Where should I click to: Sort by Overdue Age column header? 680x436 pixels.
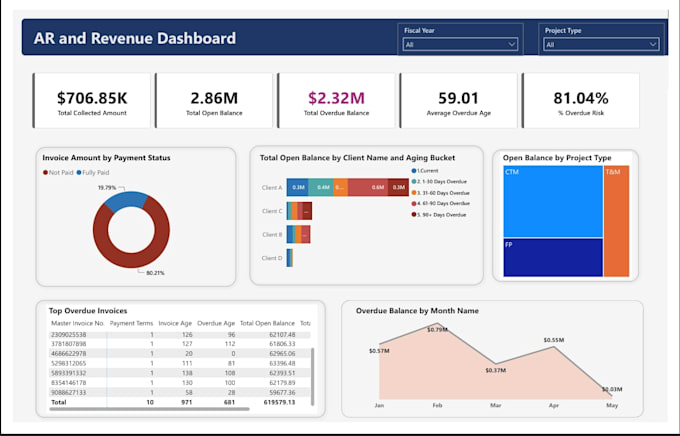point(216,323)
